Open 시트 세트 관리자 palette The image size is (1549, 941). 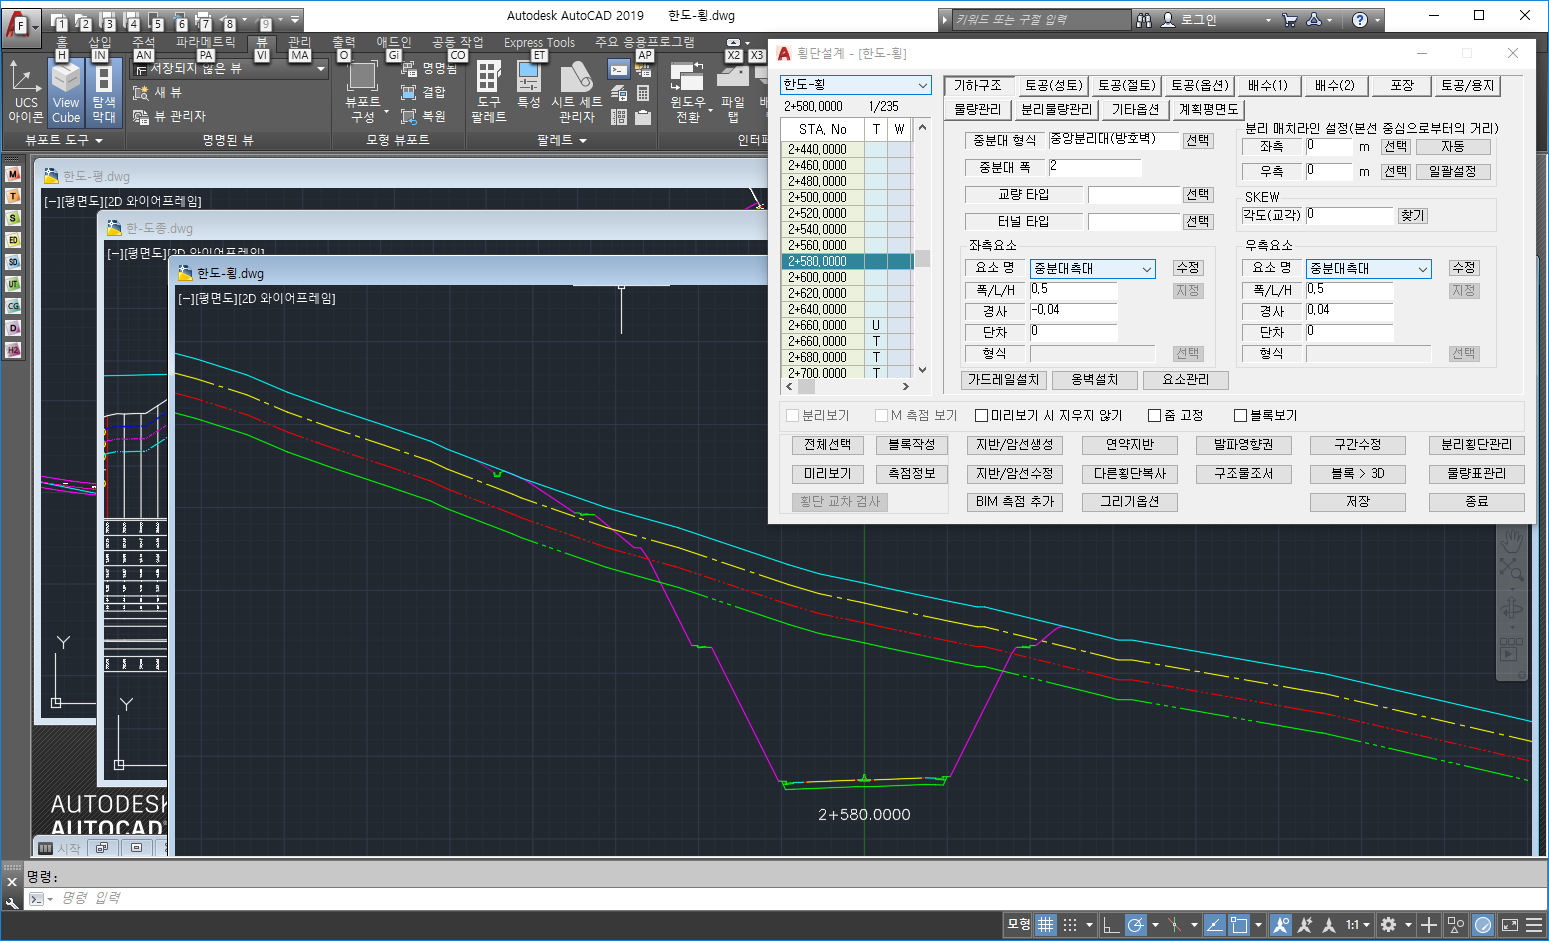pyautogui.click(x=577, y=91)
